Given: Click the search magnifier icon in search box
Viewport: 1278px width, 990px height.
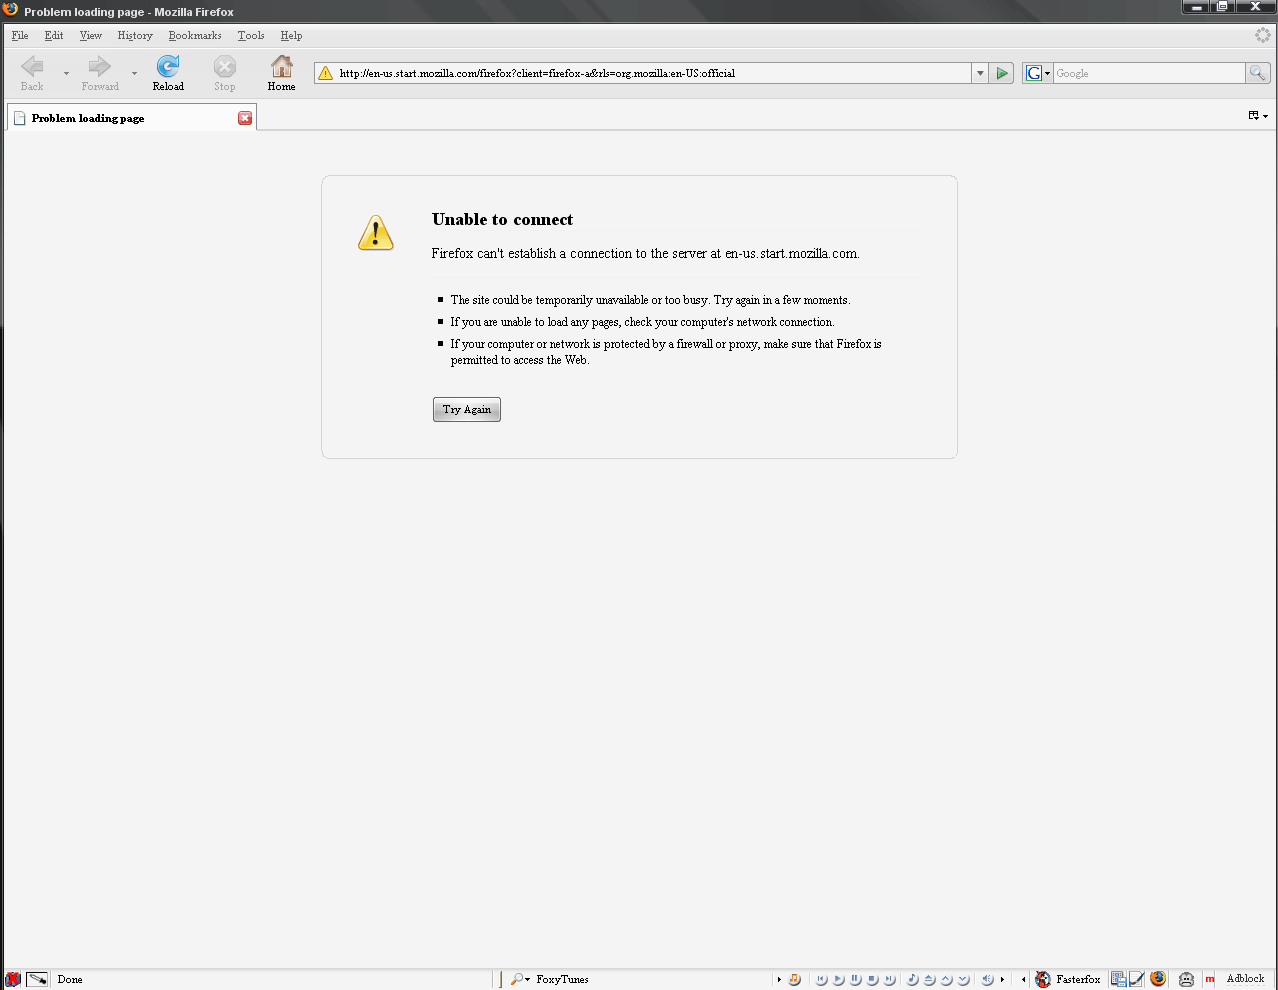Looking at the screenshot, I should point(1257,73).
